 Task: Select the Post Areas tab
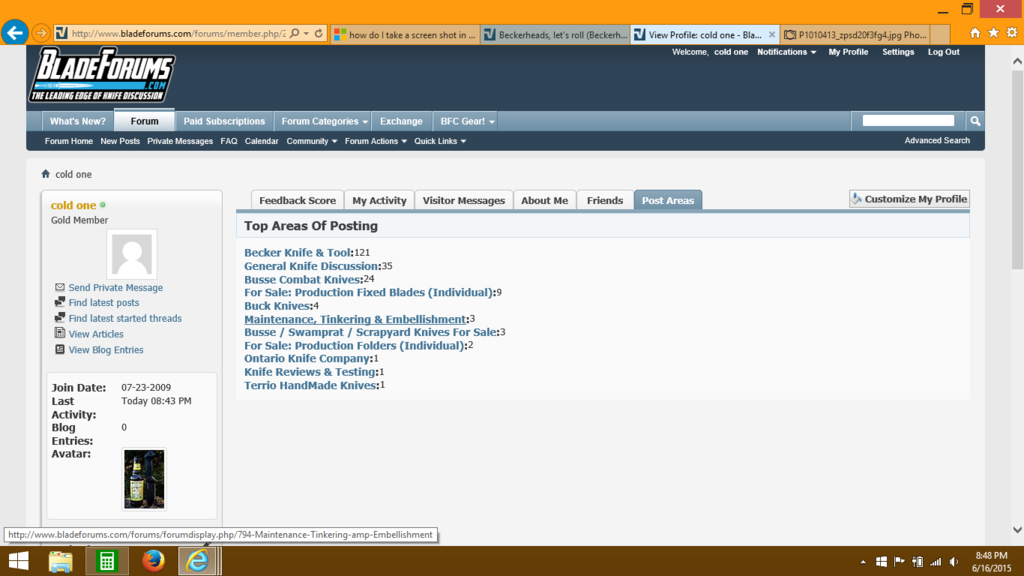click(x=668, y=200)
